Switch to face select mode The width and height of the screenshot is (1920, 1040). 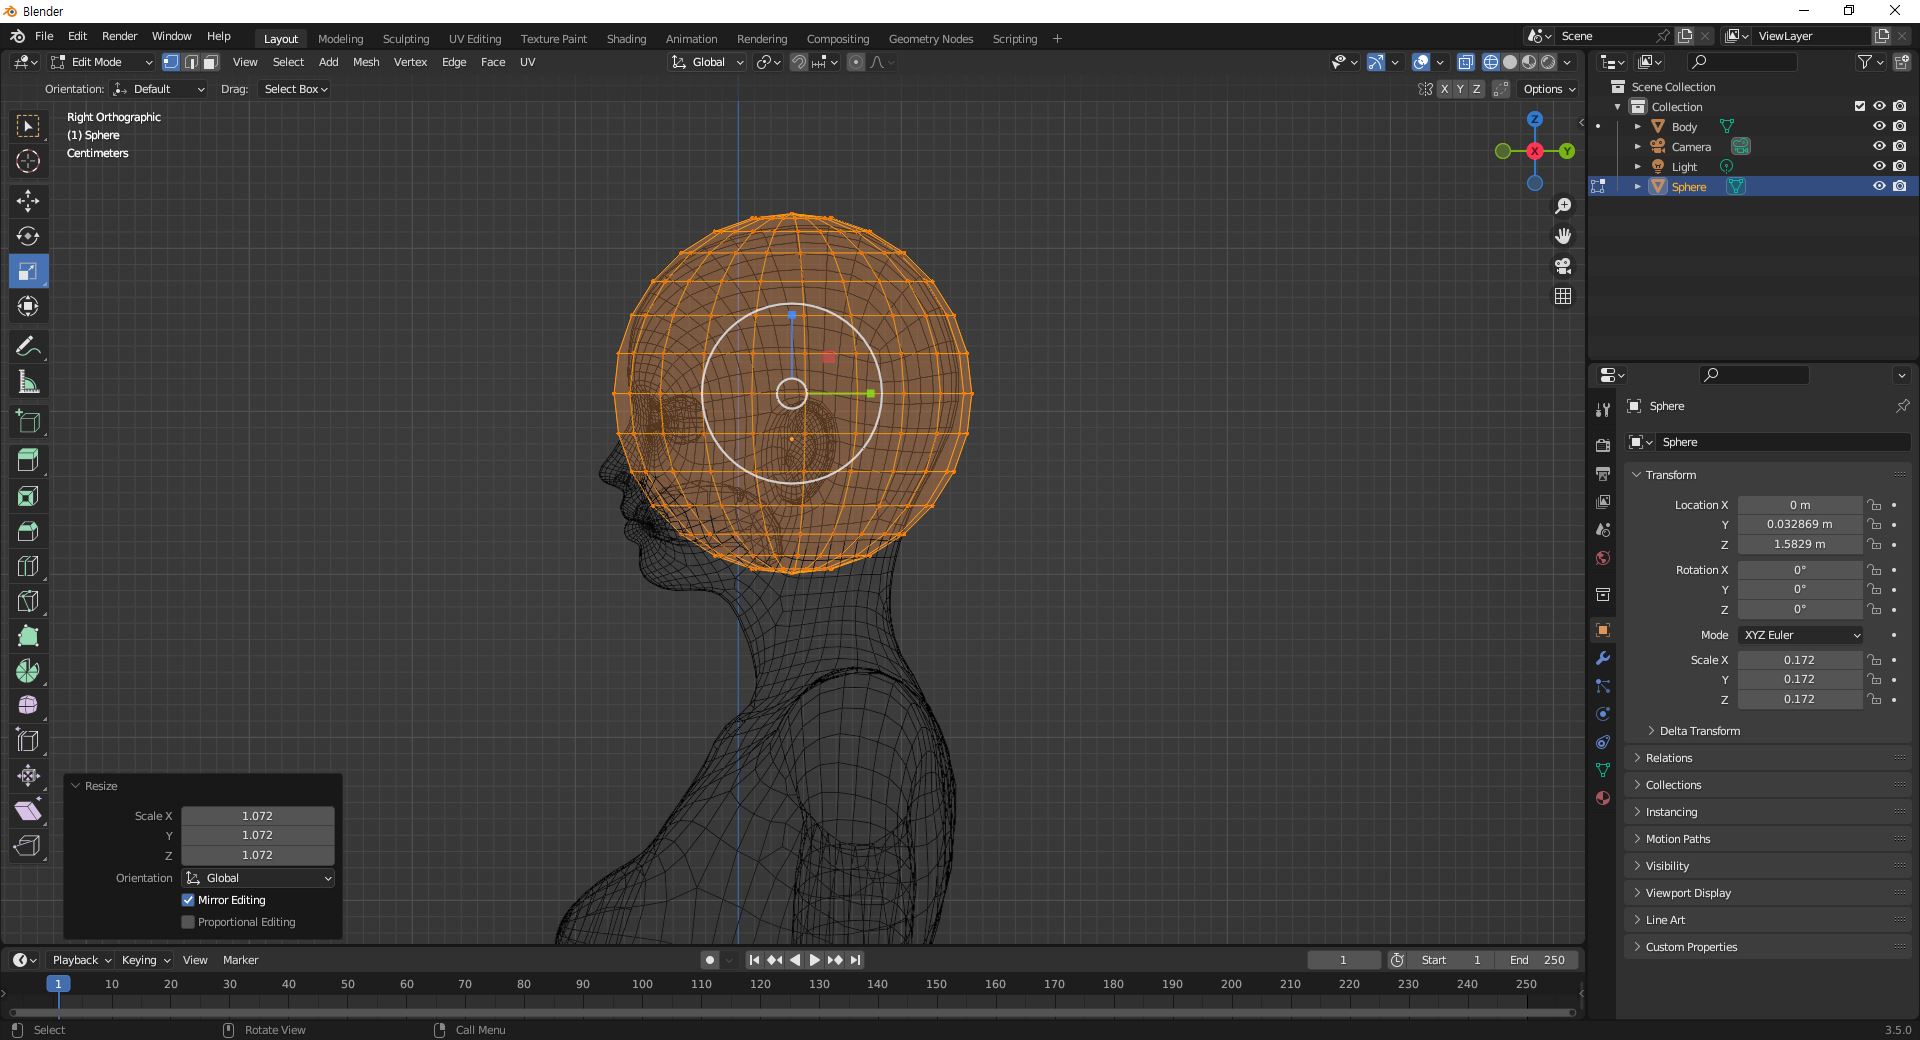tap(211, 62)
